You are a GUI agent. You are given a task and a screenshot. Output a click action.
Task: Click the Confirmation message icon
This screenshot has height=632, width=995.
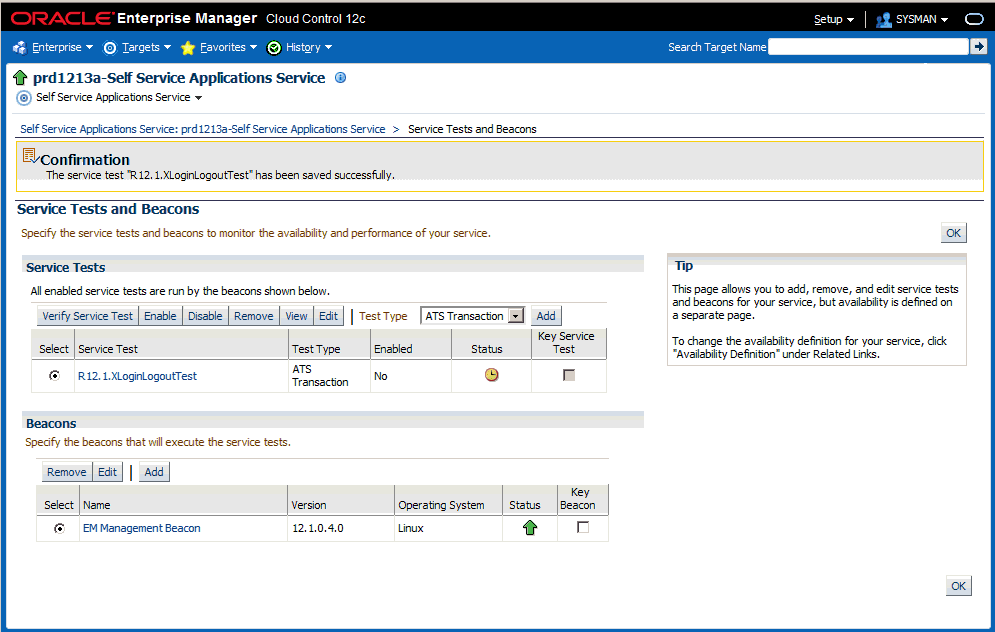click(x=30, y=155)
